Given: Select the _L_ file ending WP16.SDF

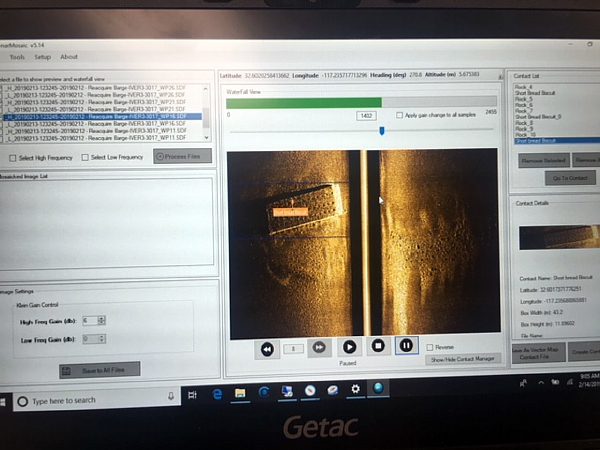Looking at the screenshot, I should point(96,124).
